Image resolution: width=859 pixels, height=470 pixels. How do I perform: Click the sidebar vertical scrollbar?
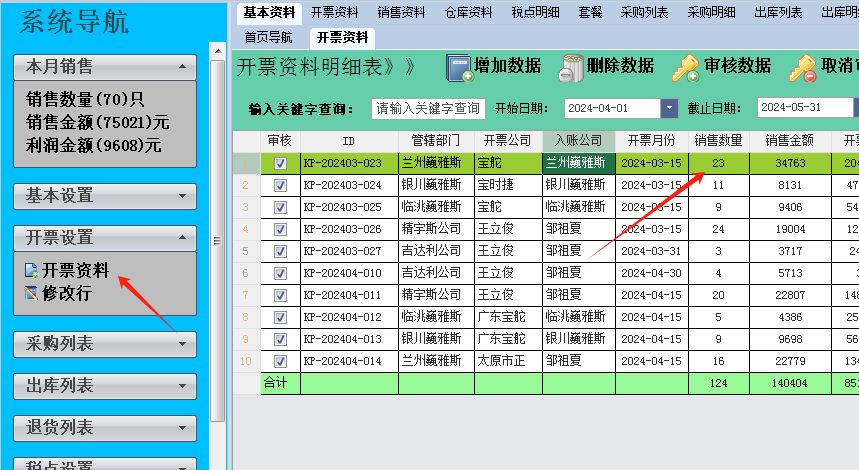tap(218, 240)
